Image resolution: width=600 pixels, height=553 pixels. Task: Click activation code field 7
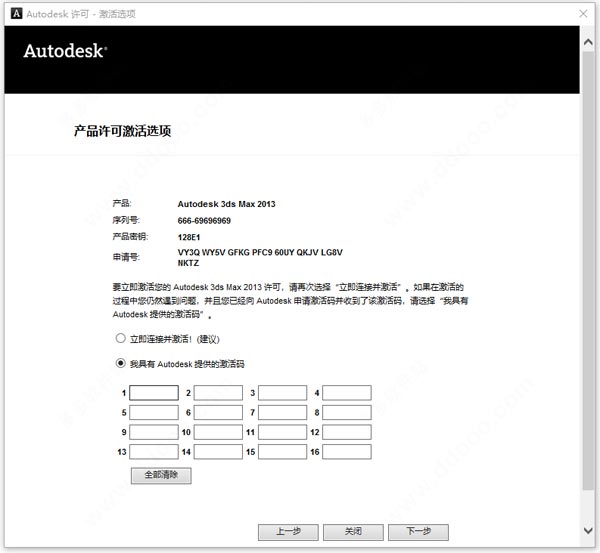[282, 413]
